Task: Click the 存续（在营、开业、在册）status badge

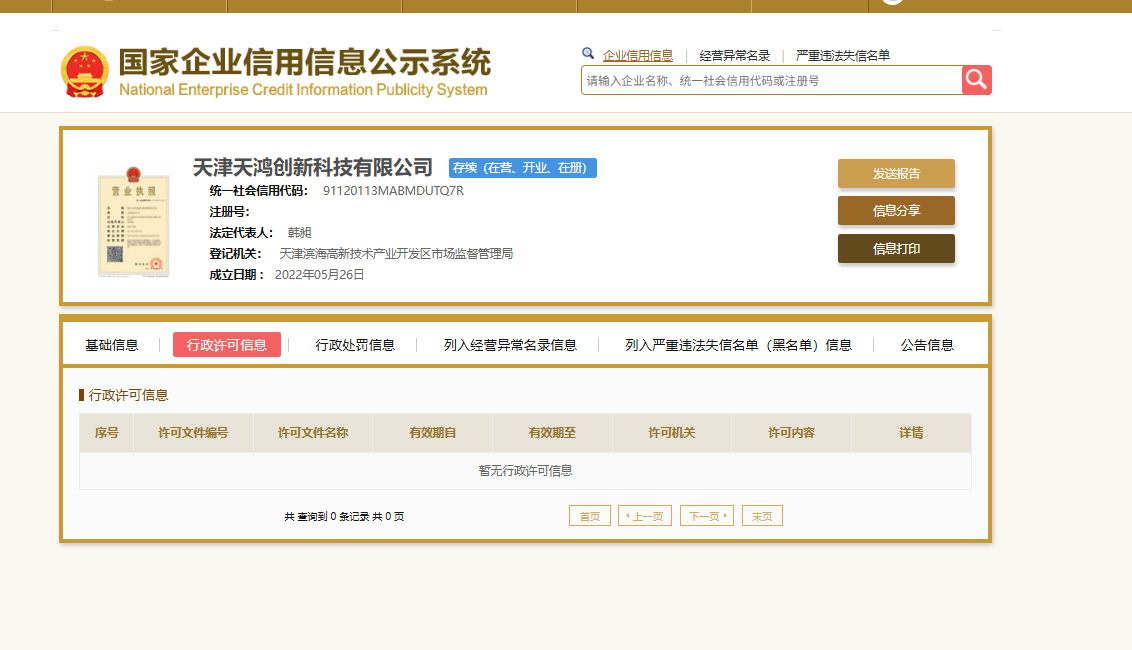Action: 523,168
